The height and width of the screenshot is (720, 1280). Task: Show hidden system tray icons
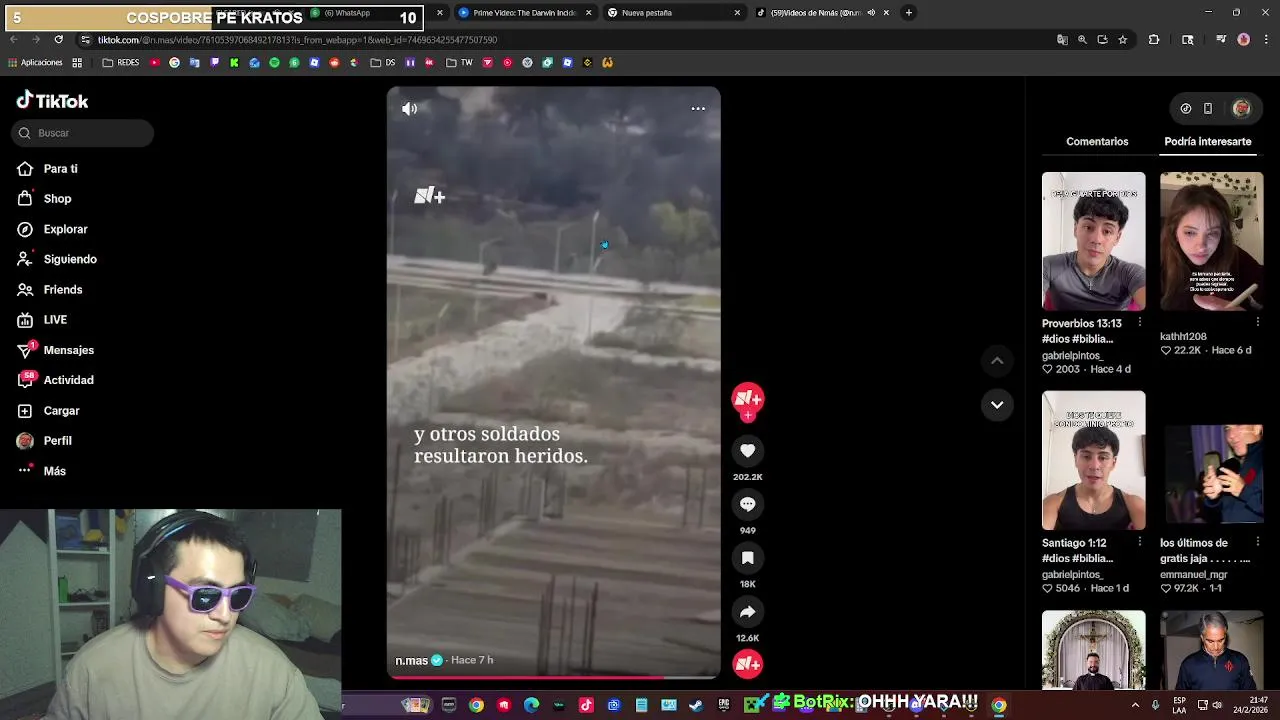click(x=1135, y=705)
